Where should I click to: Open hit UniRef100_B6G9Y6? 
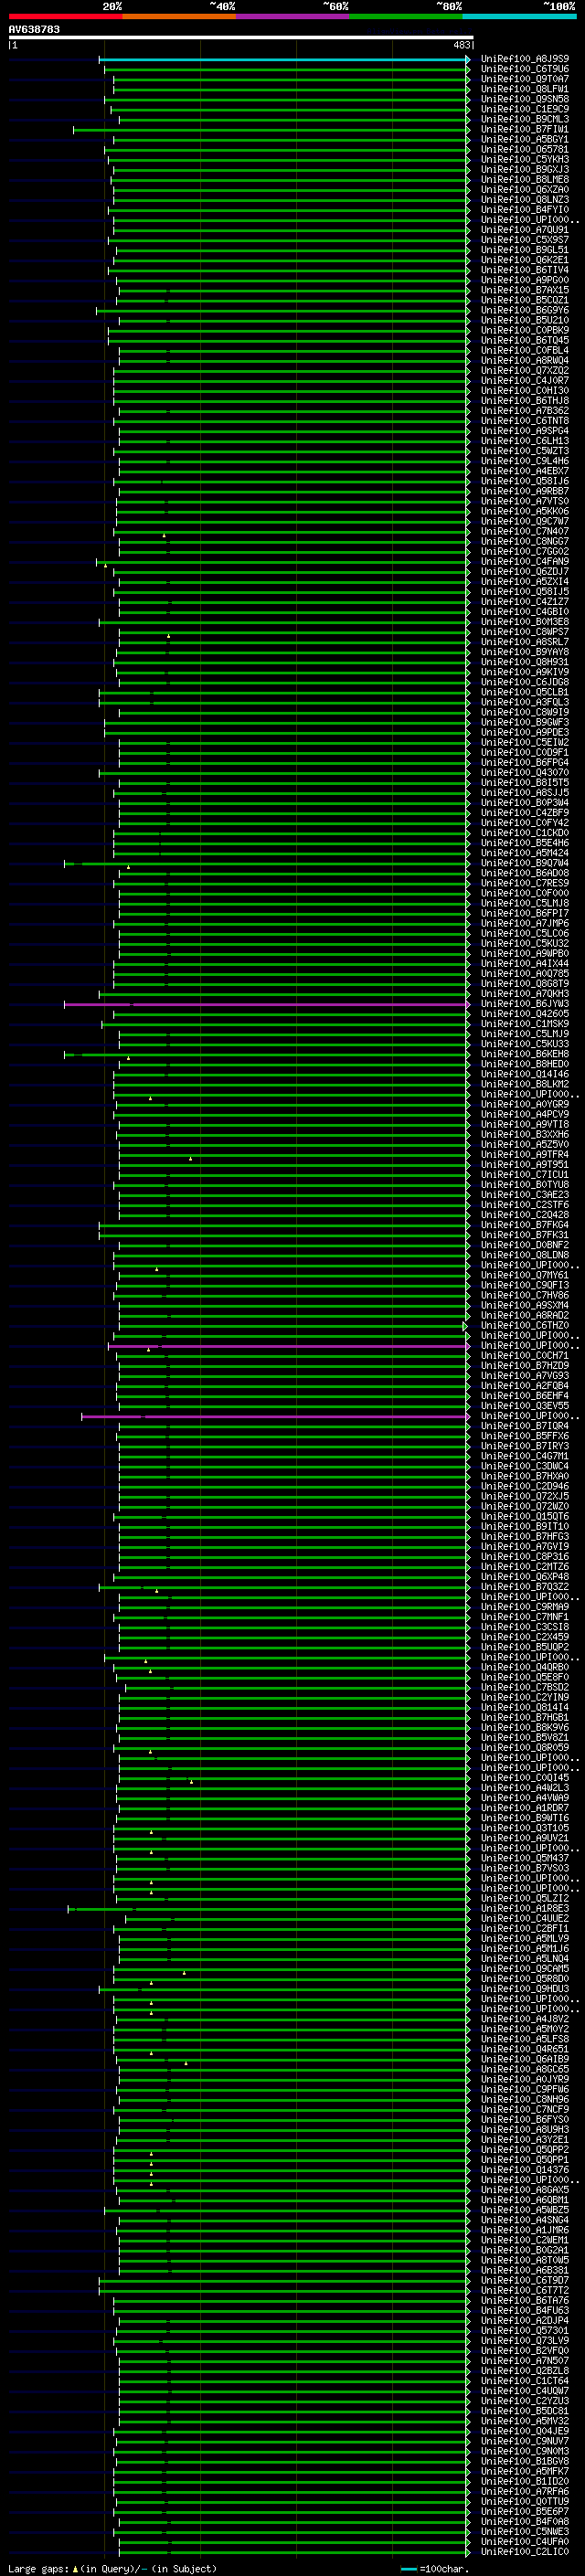click(525, 310)
